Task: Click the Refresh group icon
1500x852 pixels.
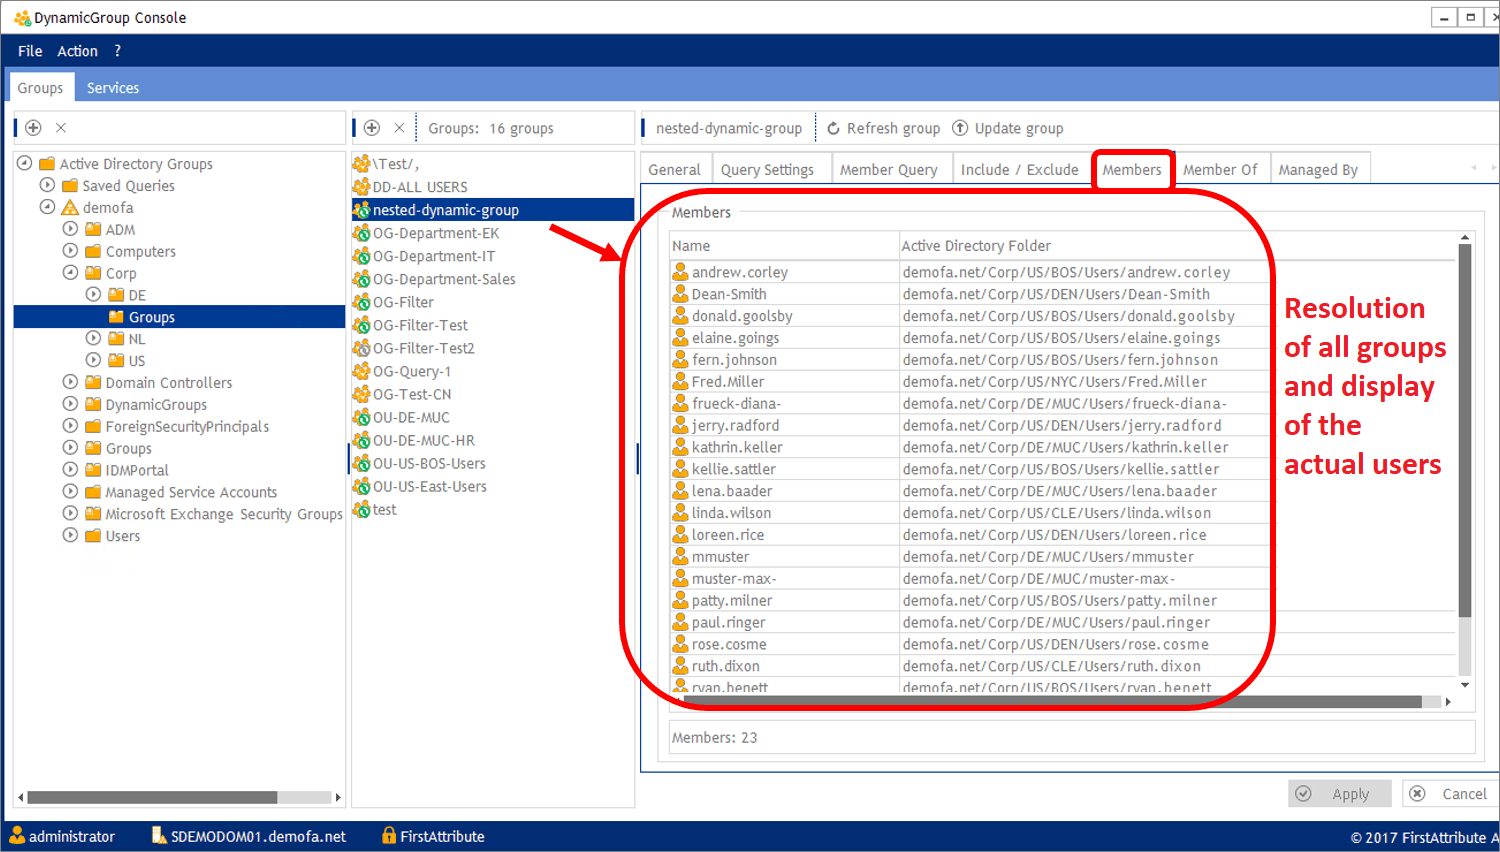Action: click(x=835, y=127)
